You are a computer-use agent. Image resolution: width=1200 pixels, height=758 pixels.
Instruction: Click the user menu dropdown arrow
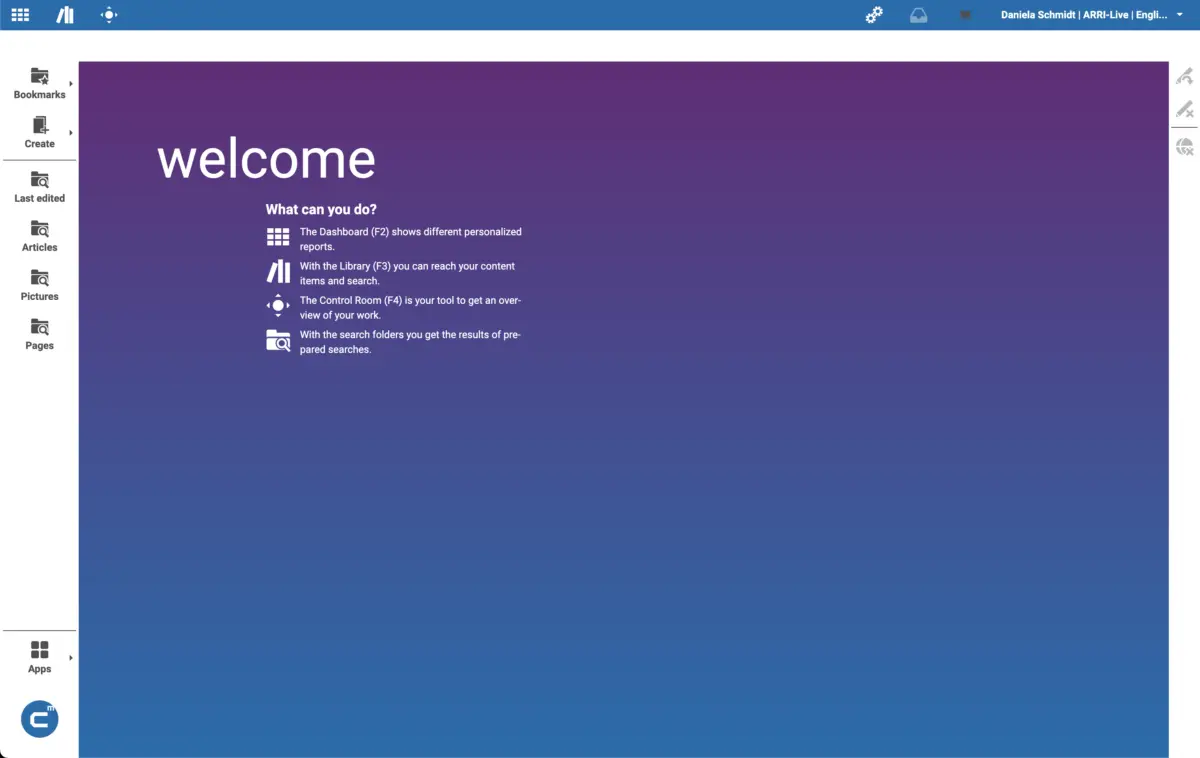point(1180,15)
